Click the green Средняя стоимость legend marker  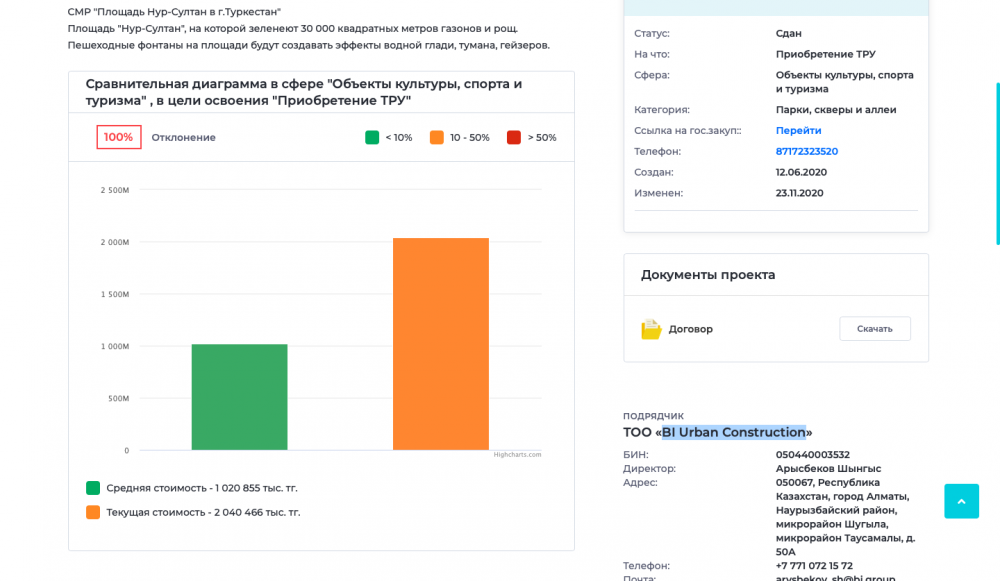point(93,488)
